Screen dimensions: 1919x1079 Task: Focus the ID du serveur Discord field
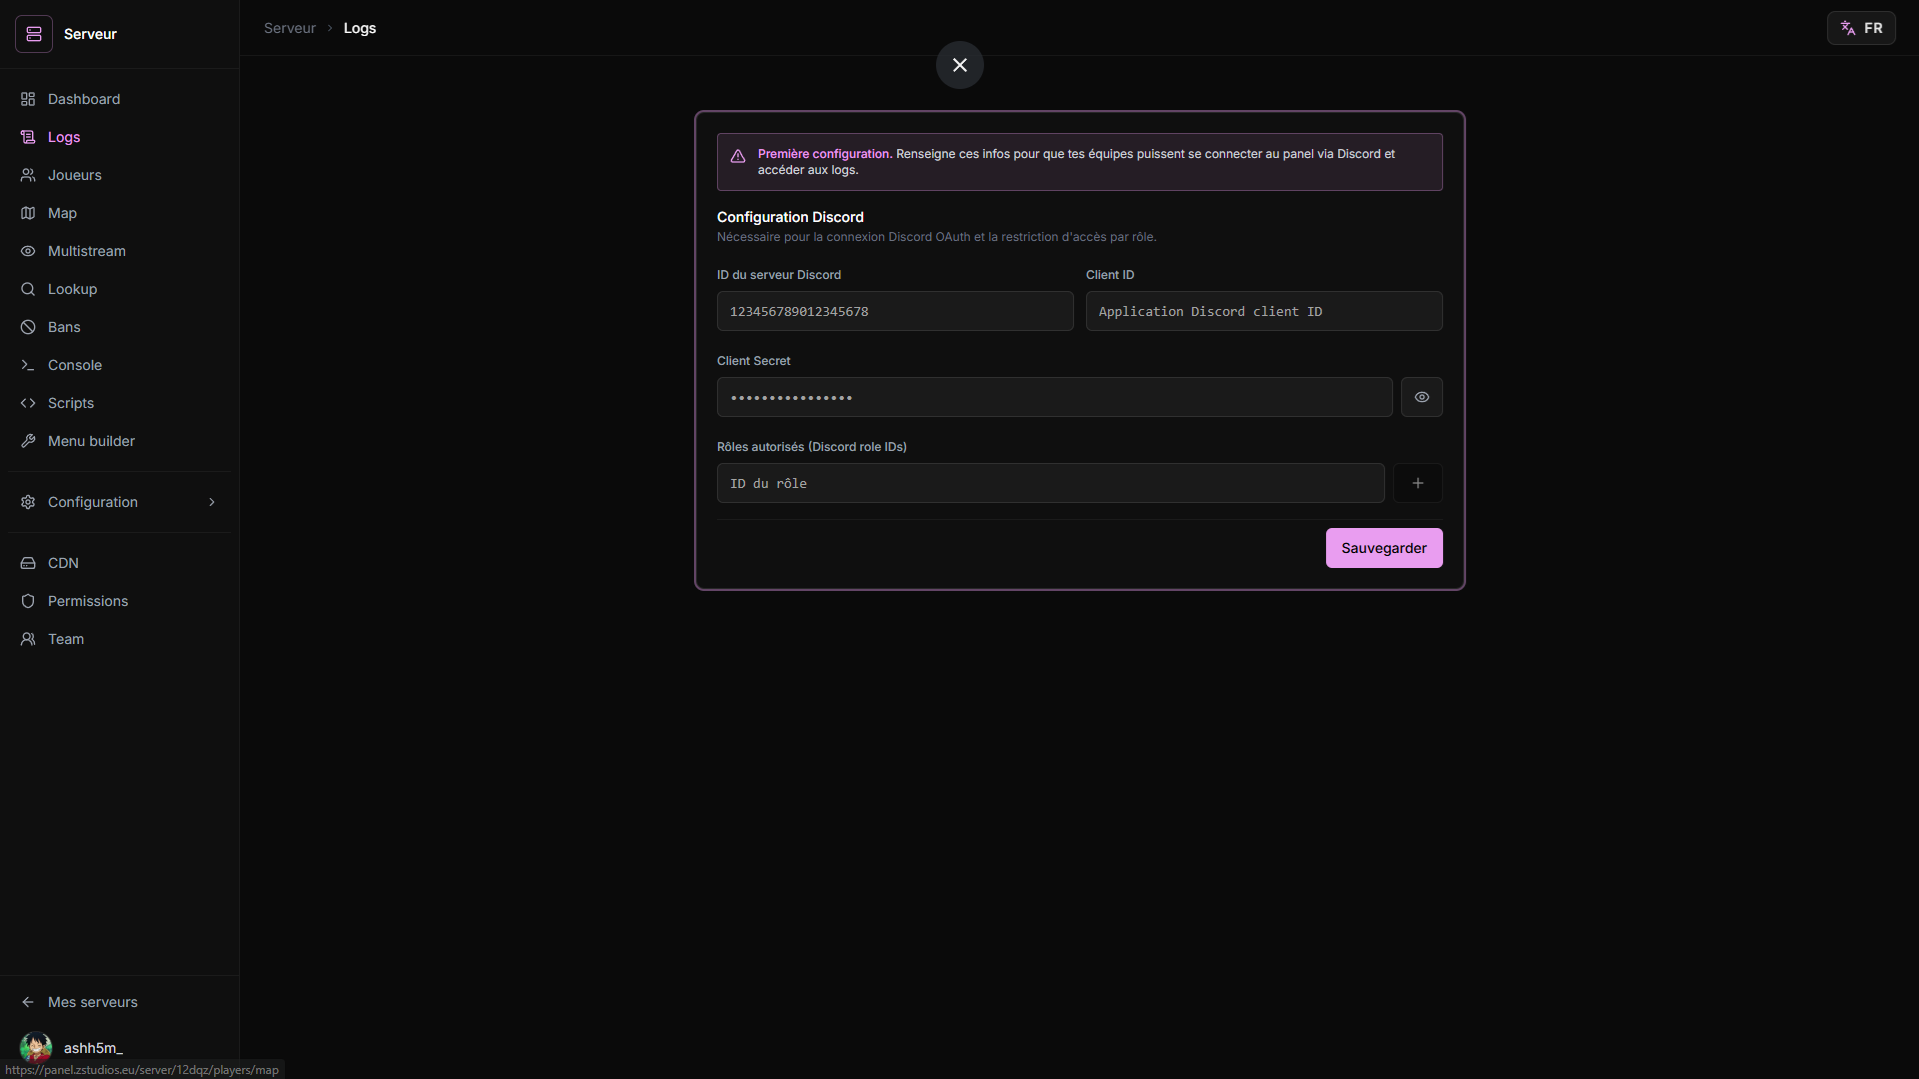click(x=895, y=311)
